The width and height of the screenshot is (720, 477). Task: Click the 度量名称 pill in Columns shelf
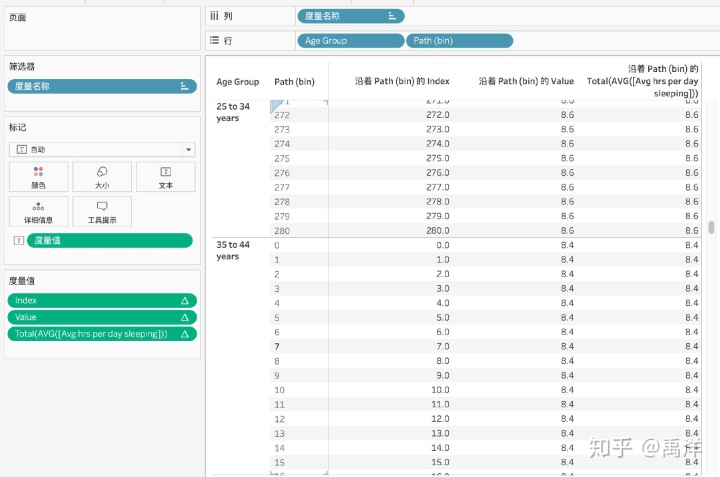[350, 16]
